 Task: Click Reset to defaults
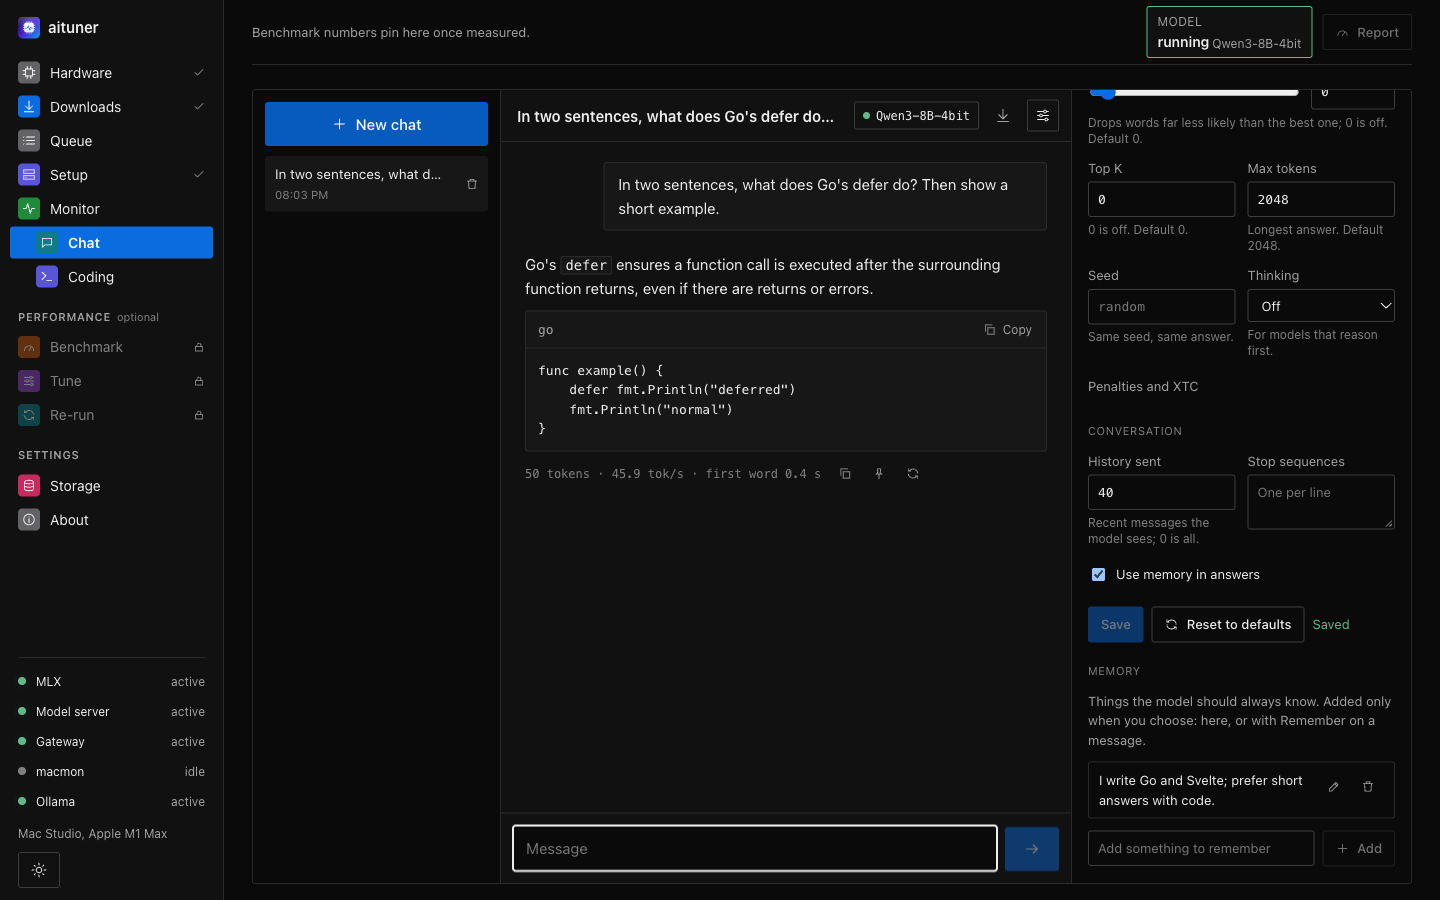pos(1228,625)
